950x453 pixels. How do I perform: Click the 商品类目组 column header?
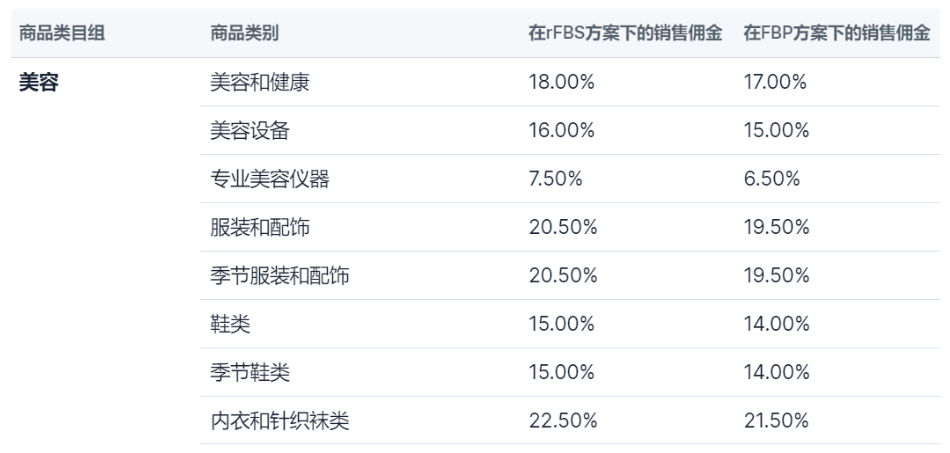[63, 33]
